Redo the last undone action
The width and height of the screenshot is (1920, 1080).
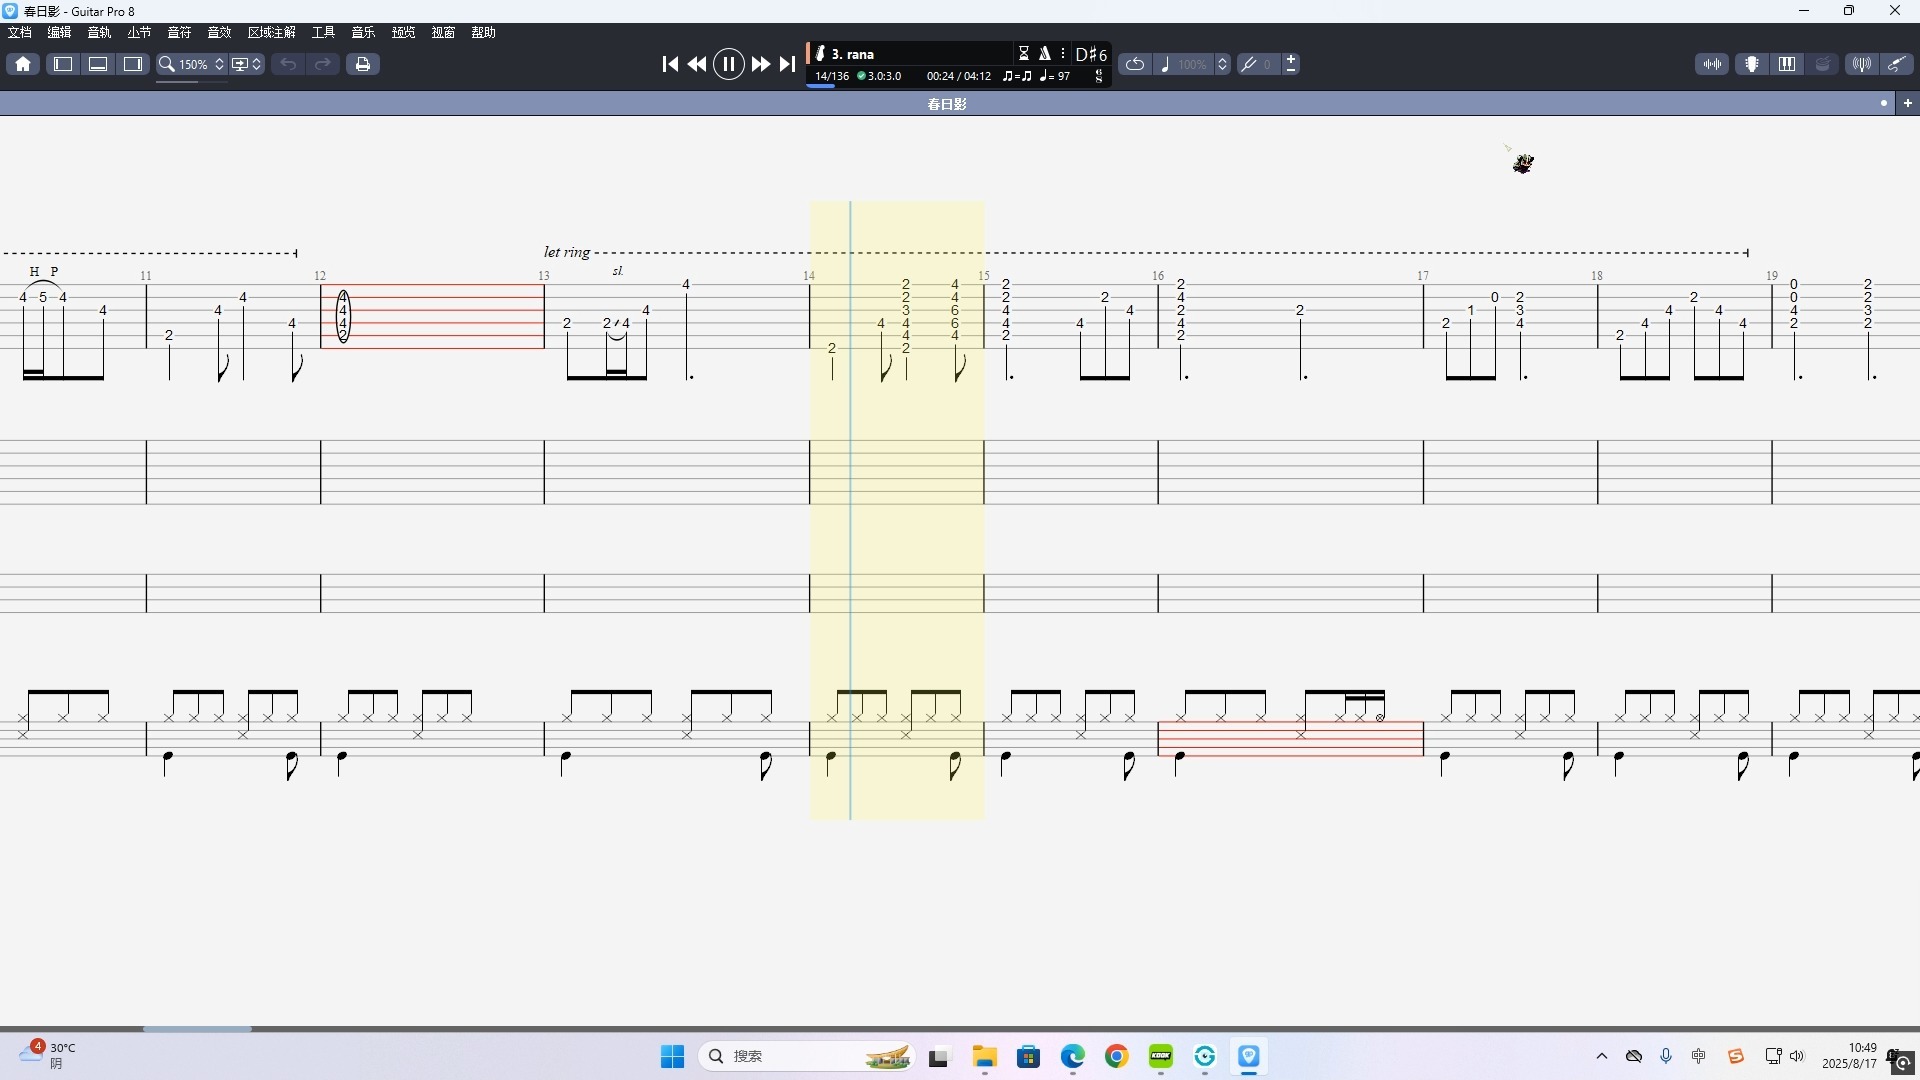pos(323,64)
